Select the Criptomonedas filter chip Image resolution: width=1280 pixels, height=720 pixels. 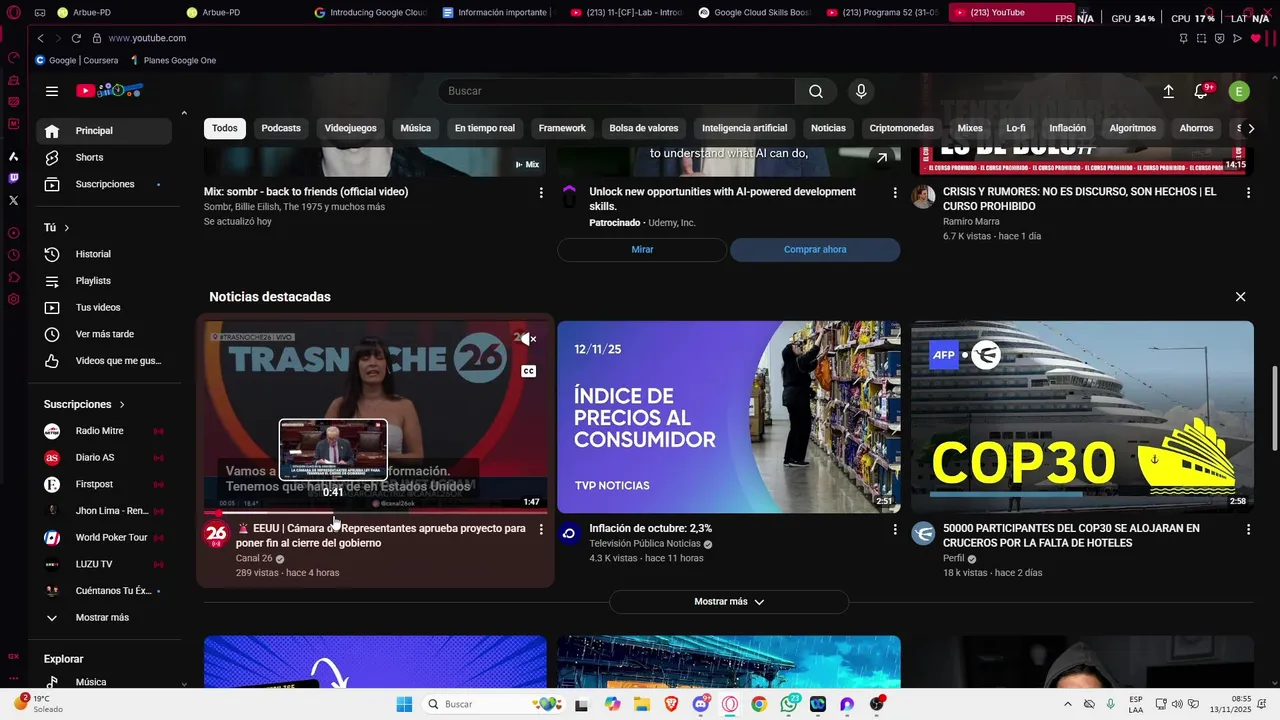pos(901,128)
